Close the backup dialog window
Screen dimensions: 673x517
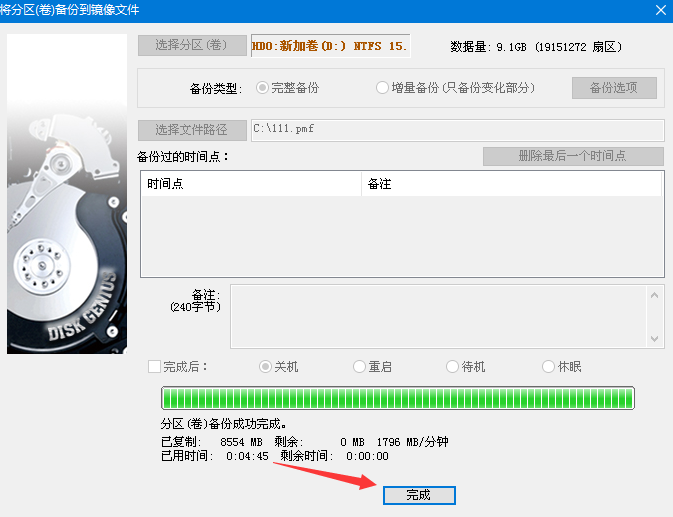point(661,10)
